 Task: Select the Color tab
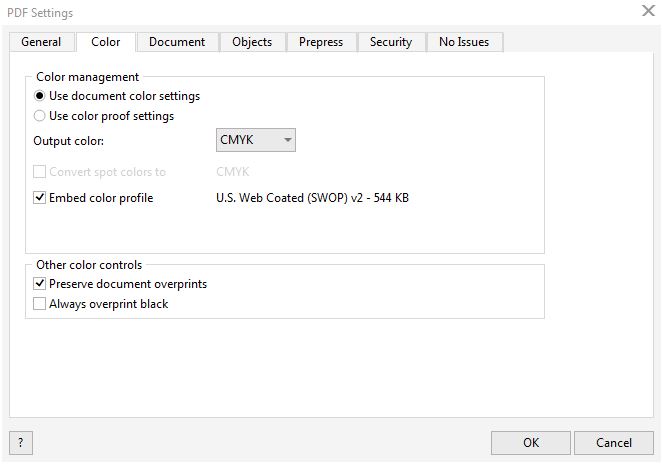106,42
